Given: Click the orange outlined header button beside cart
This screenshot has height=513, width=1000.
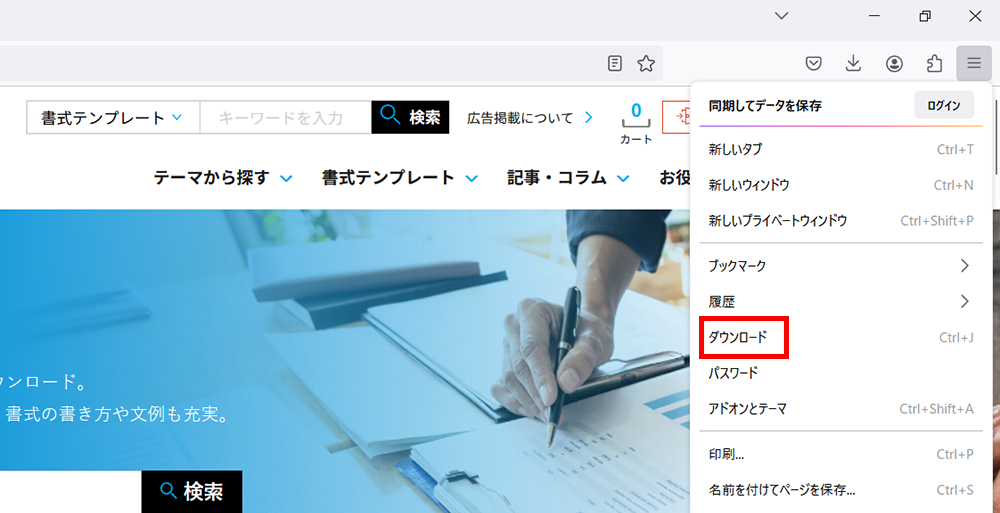Looking at the screenshot, I should (x=676, y=117).
